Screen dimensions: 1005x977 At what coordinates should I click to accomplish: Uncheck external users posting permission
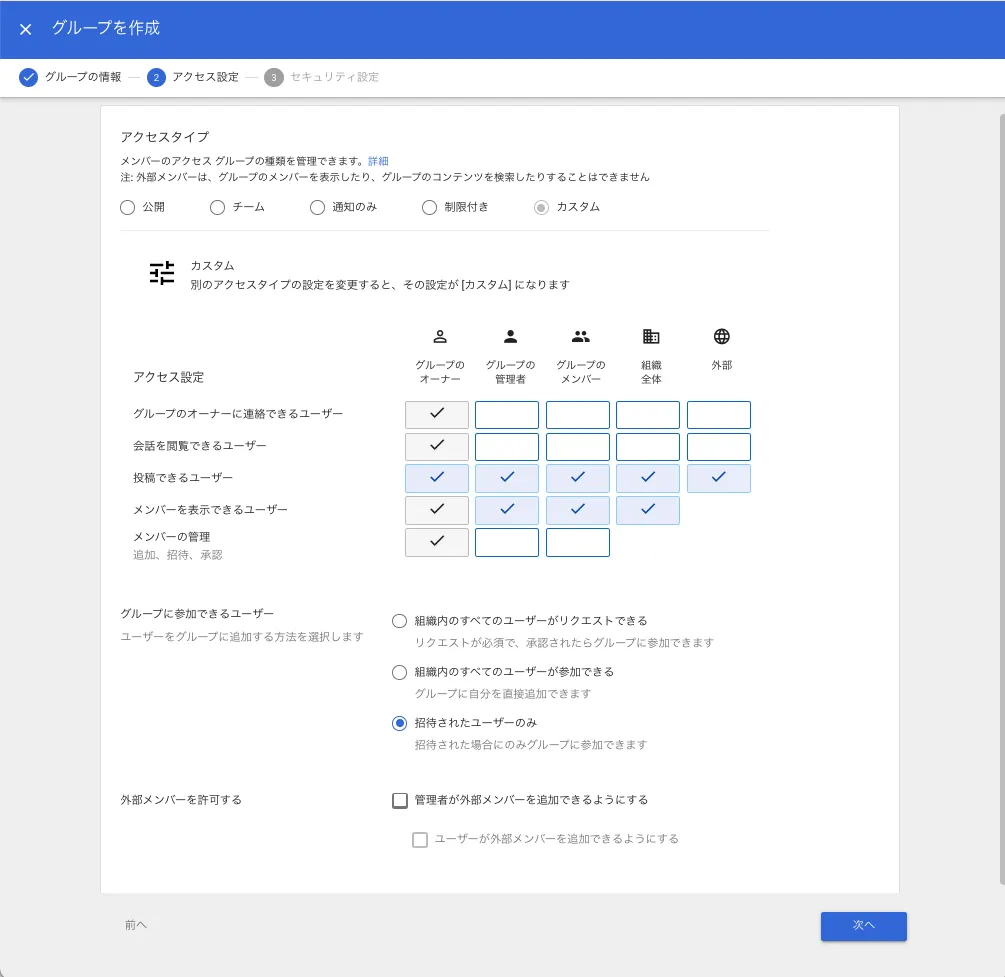tap(718, 479)
